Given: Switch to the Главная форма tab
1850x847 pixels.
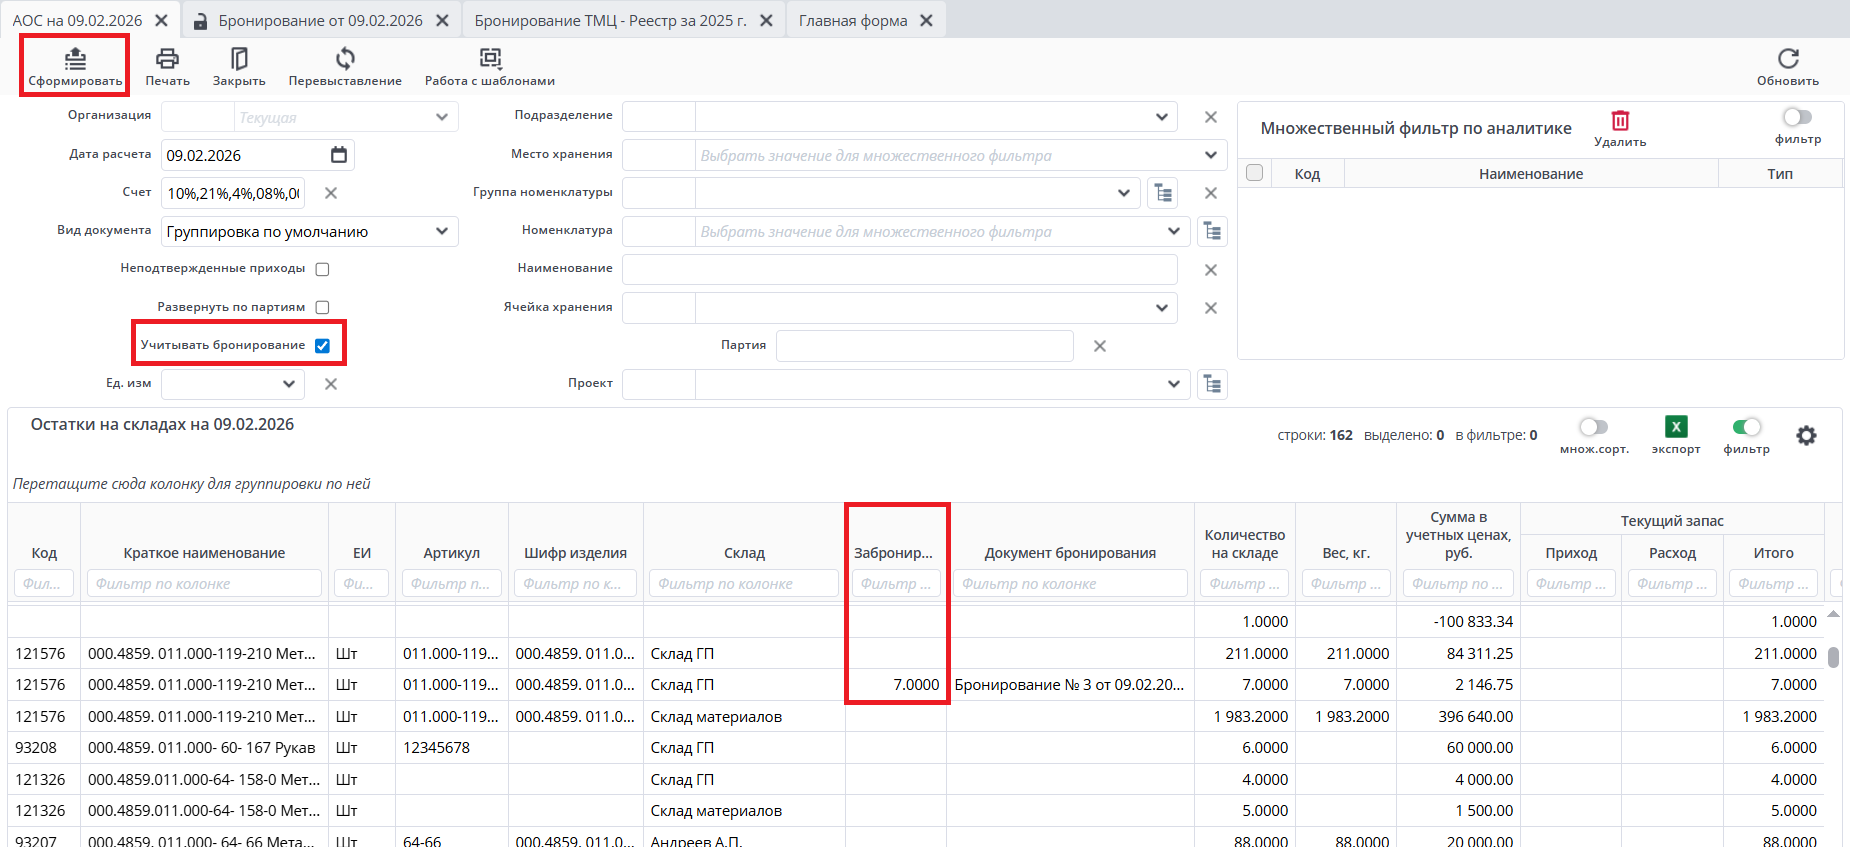Looking at the screenshot, I should (853, 21).
